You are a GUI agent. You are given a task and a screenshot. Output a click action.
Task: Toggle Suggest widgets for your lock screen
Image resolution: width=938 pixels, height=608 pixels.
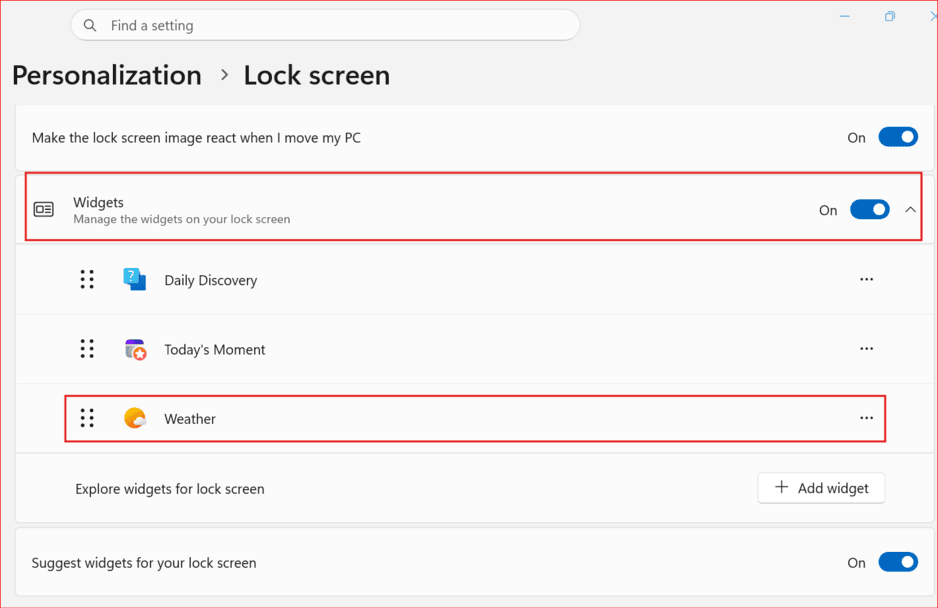[898, 562]
